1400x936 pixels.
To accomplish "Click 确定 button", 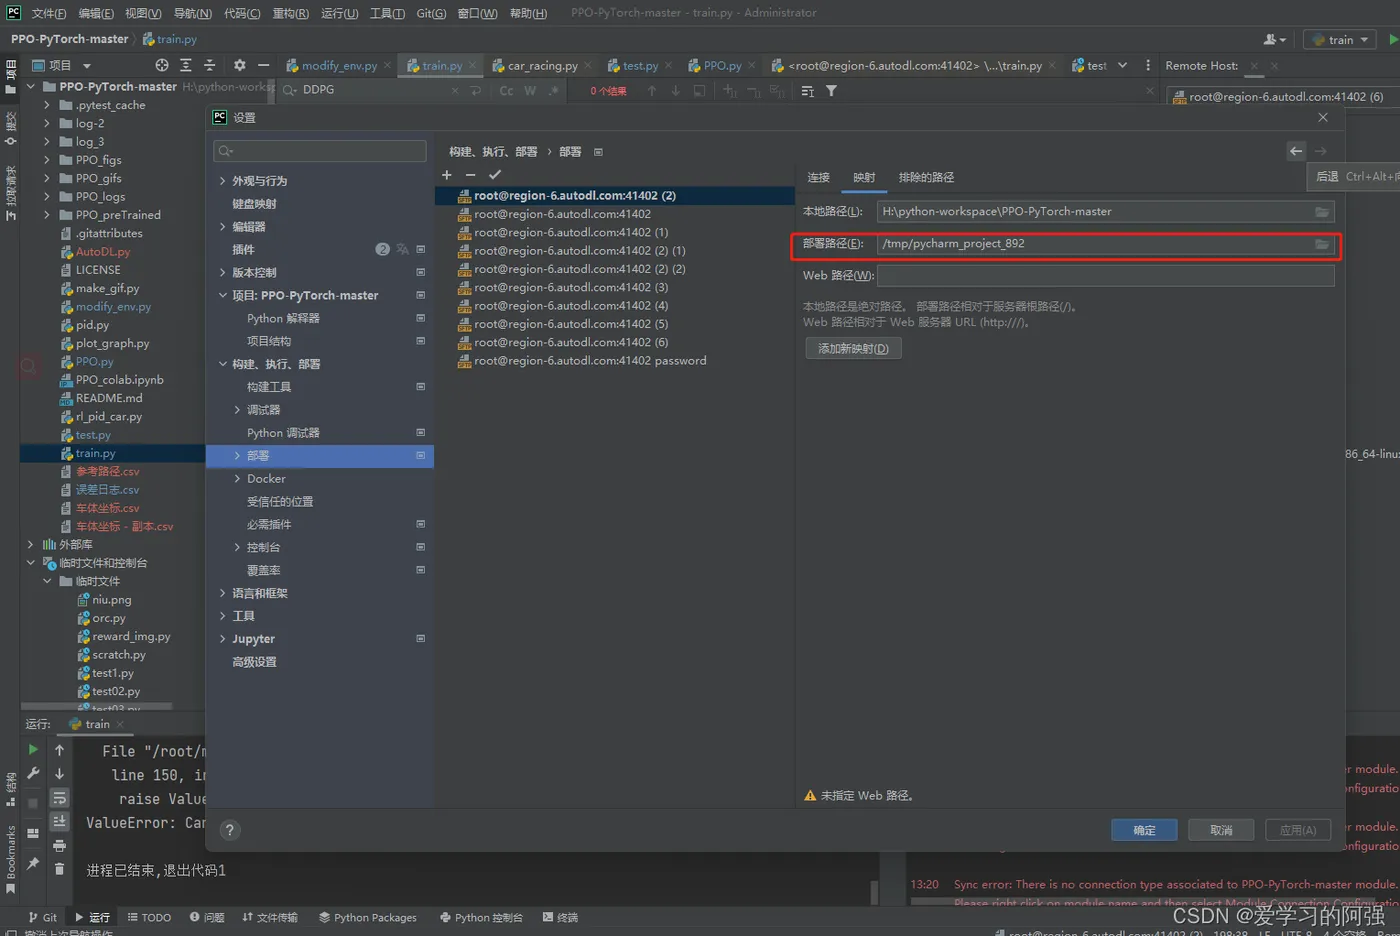I will pos(1144,830).
